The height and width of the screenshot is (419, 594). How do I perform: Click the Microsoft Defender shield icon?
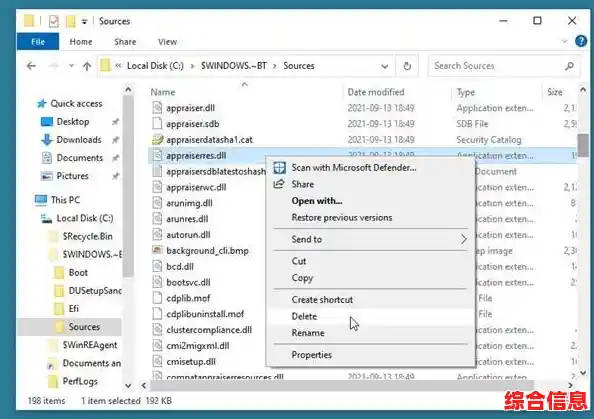click(280, 167)
